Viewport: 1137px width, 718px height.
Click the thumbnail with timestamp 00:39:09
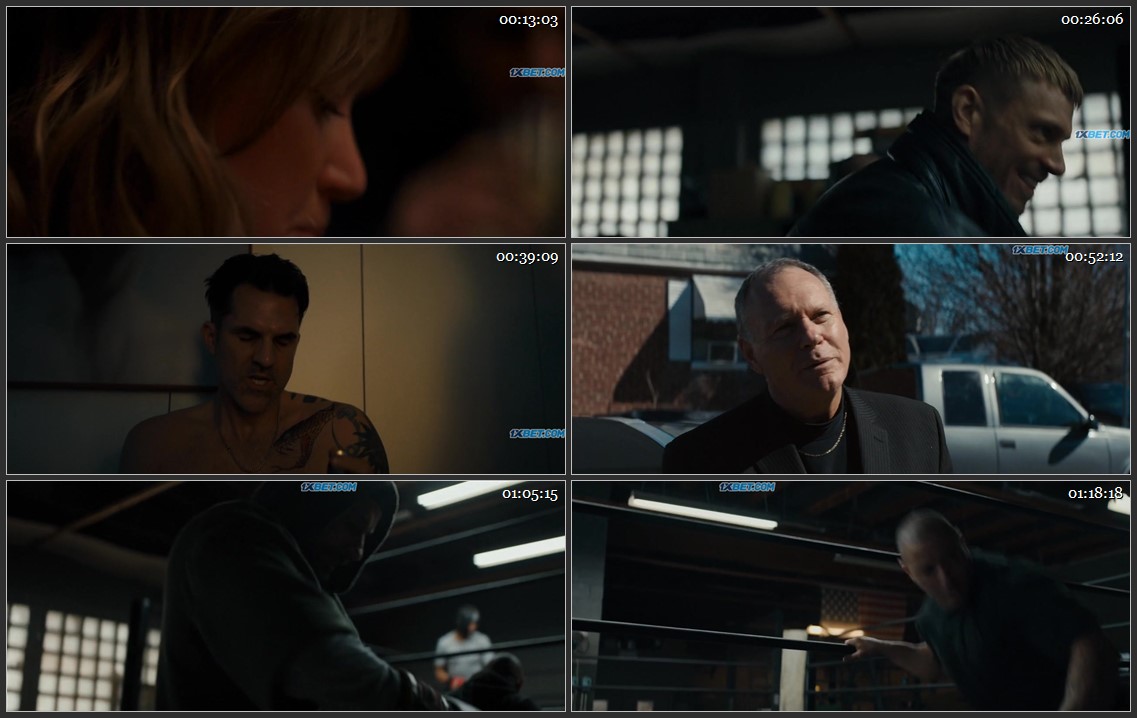(286, 359)
